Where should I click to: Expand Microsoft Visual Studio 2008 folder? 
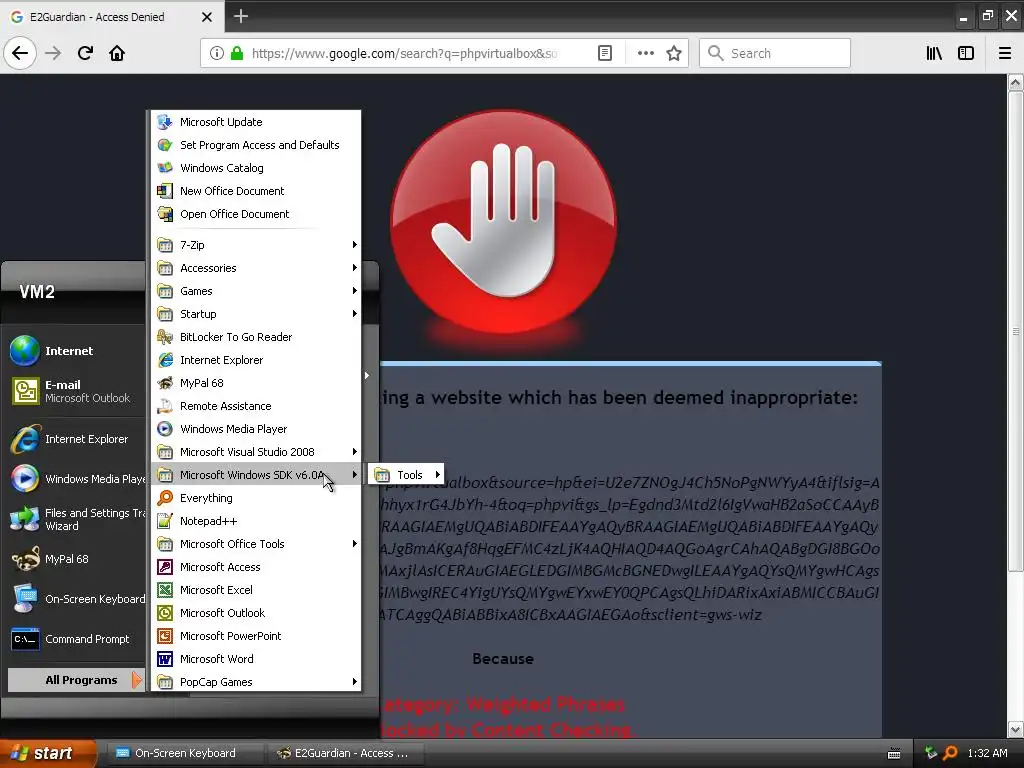pyautogui.click(x=255, y=452)
